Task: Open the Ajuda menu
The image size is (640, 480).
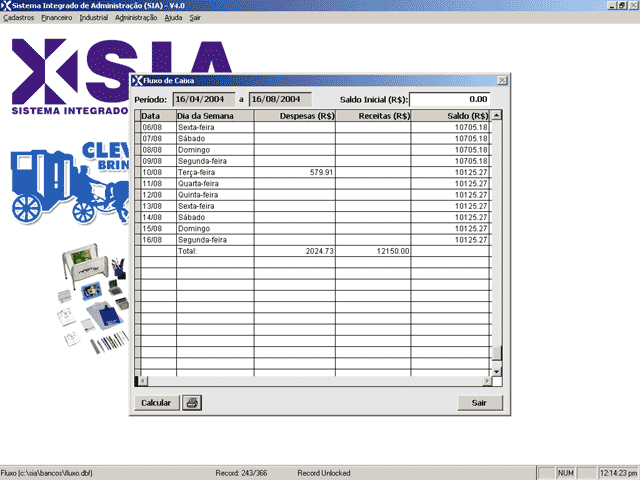Action: [x=173, y=18]
